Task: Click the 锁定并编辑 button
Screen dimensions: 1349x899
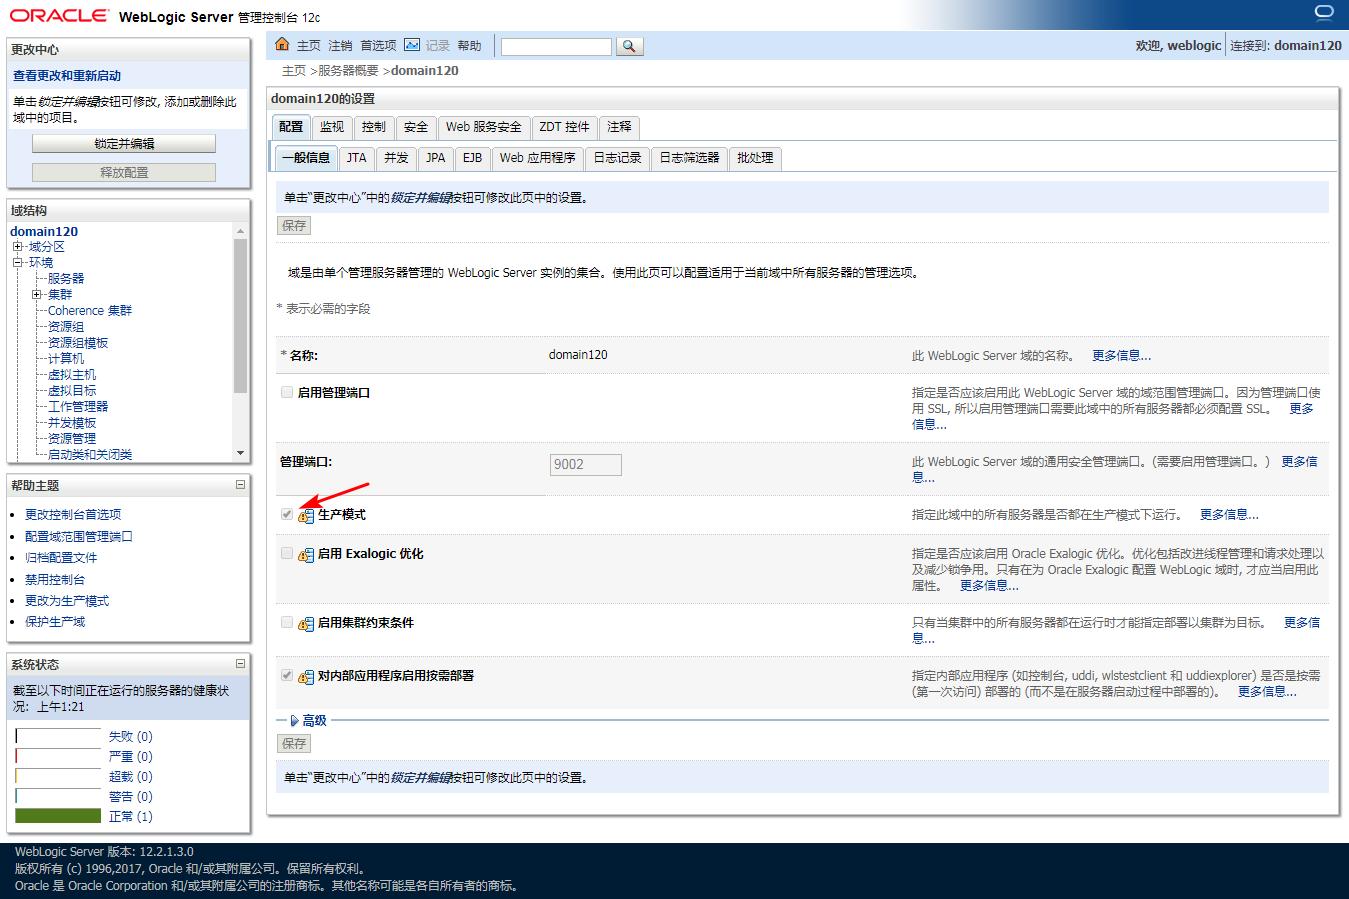Action: pyautogui.click(x=124, y=142)
